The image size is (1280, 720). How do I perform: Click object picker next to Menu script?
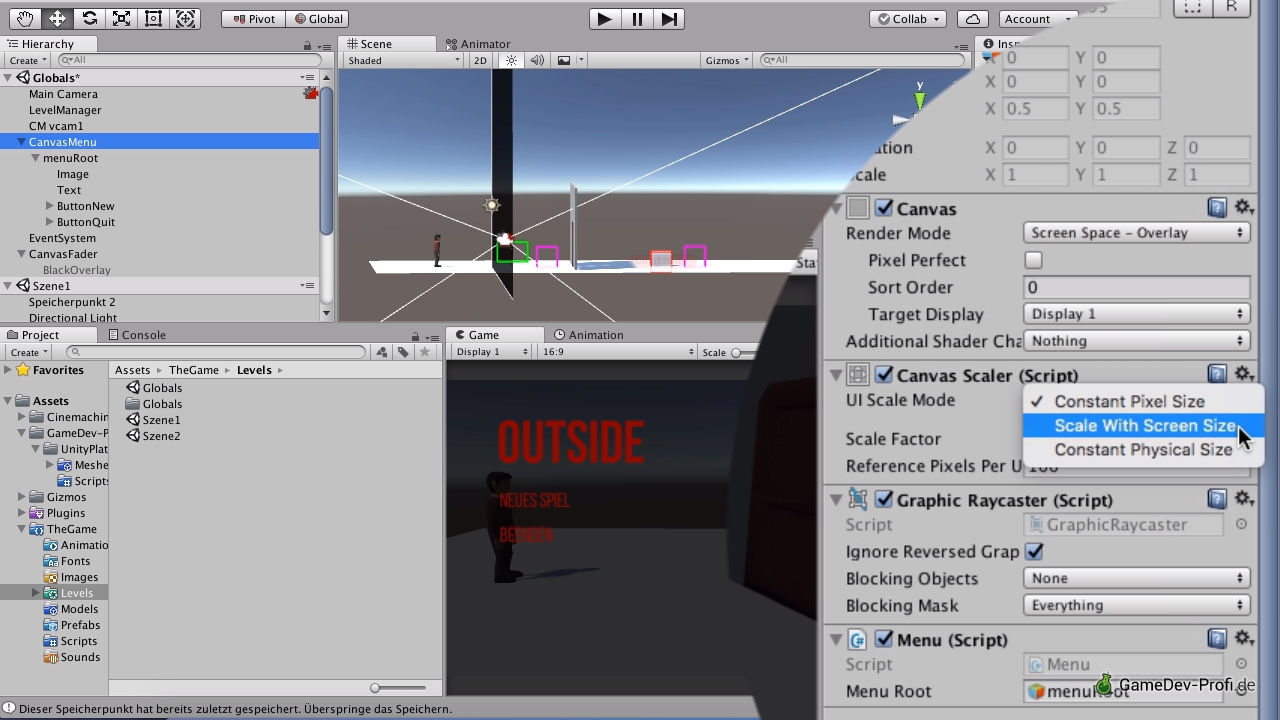coord(1241,664)
